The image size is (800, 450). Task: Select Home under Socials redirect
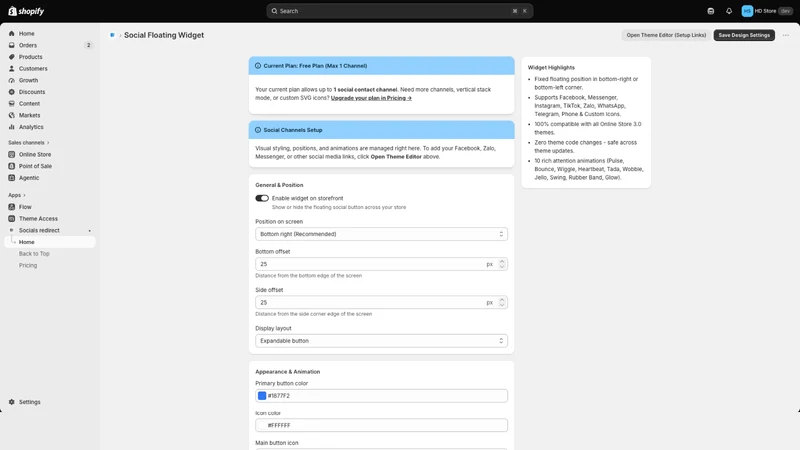point(50,242)
